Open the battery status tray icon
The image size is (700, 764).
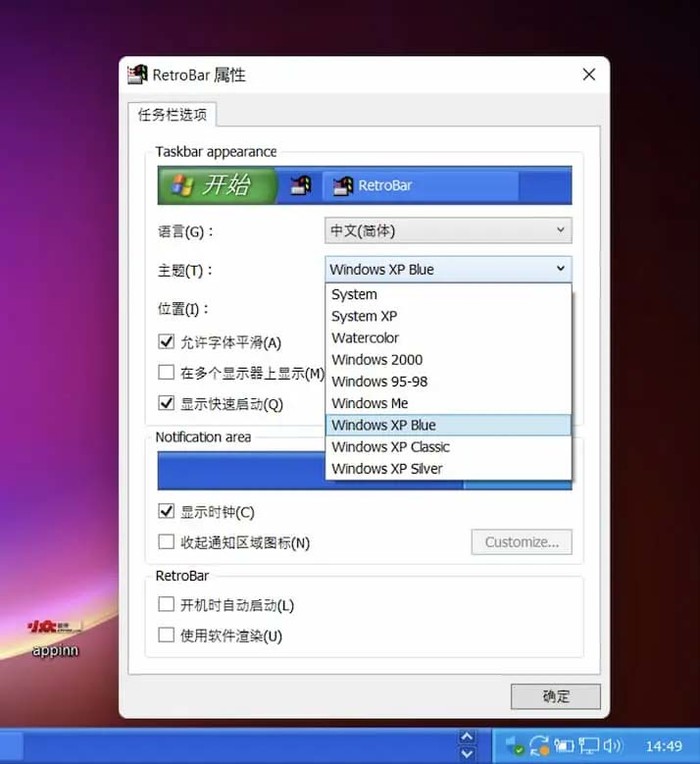coord(564,745)
